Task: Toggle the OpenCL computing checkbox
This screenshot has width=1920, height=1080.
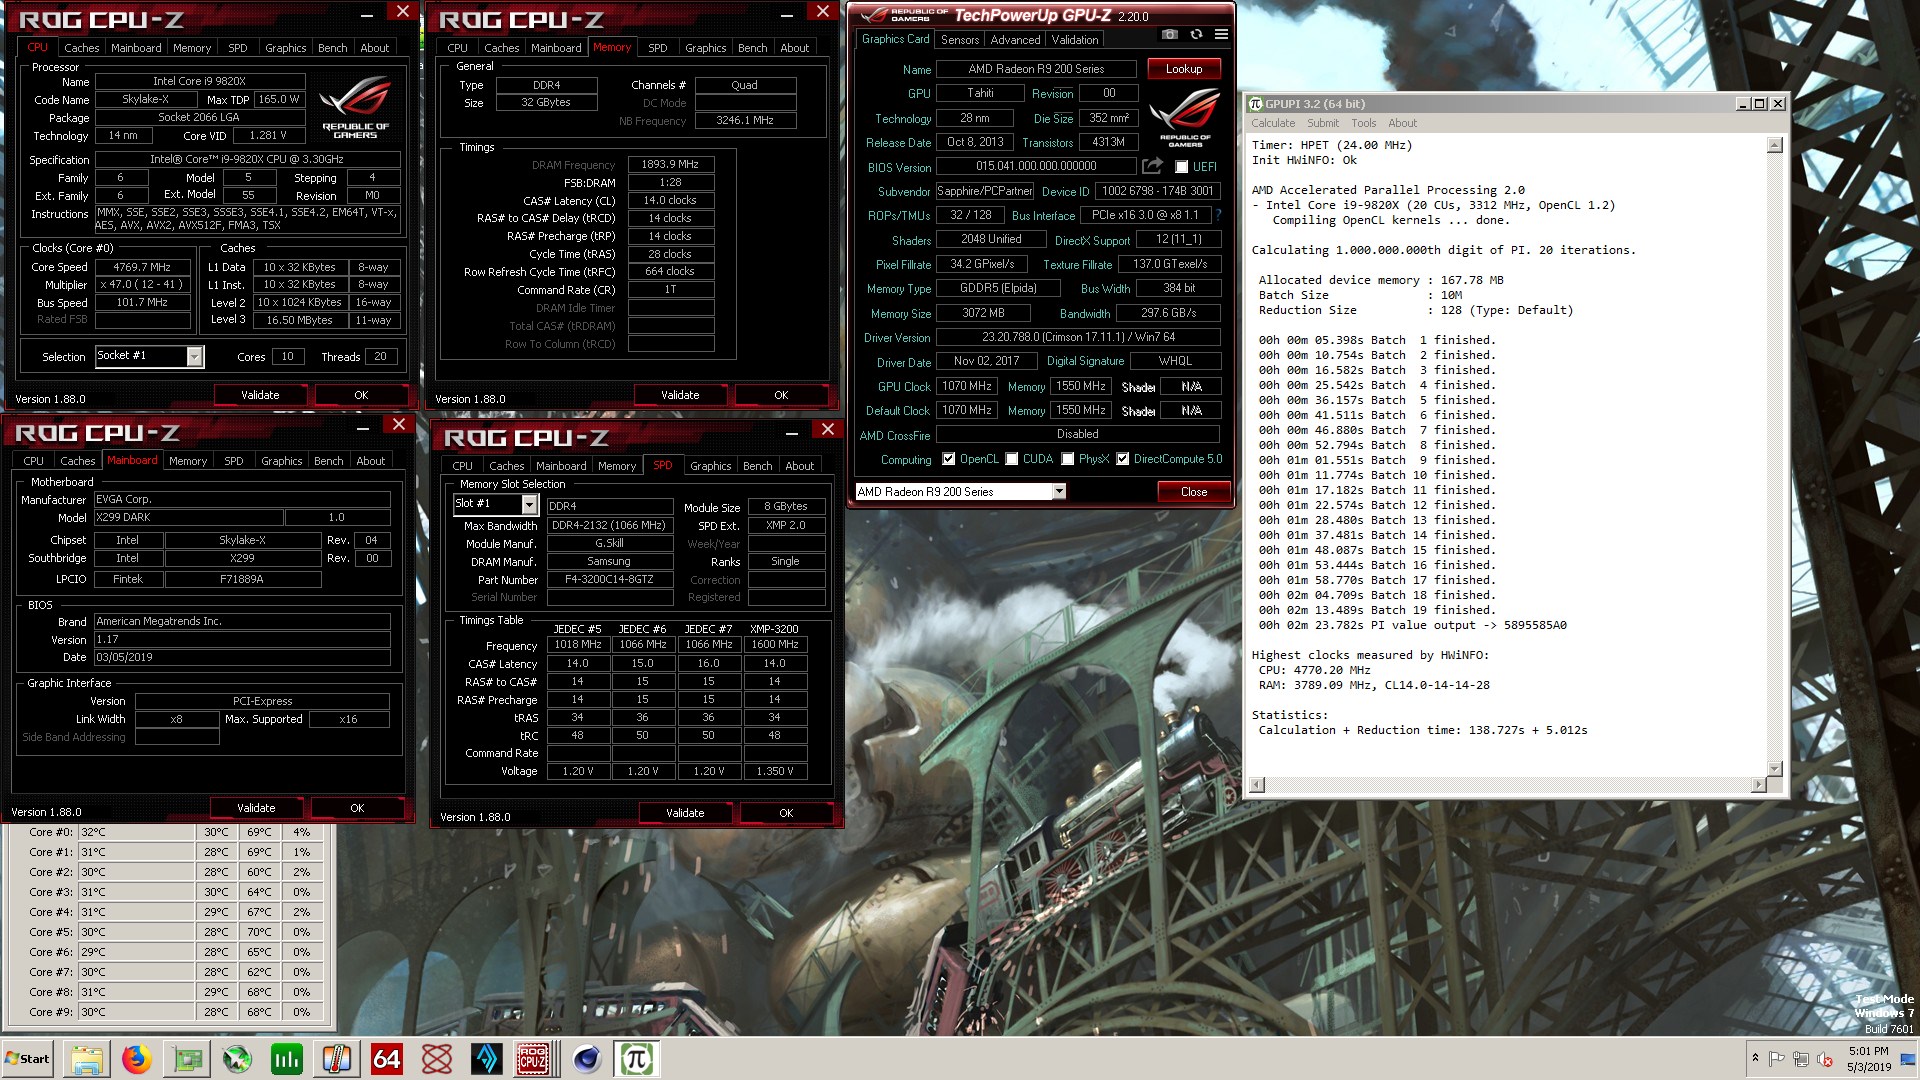Action: tap(948, 459)
